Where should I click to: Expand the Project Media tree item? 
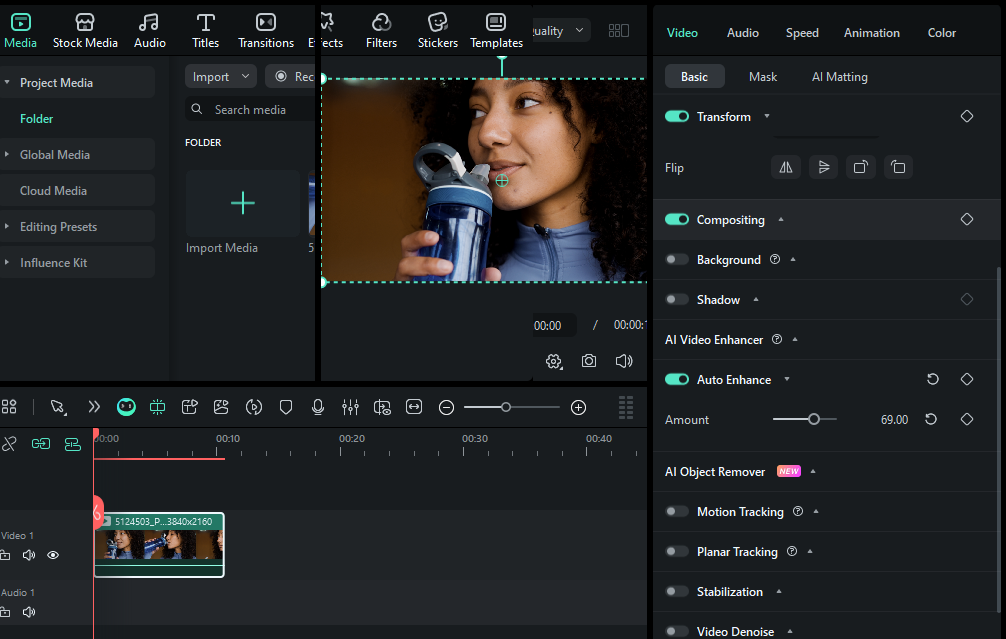[x=7, y=82]
